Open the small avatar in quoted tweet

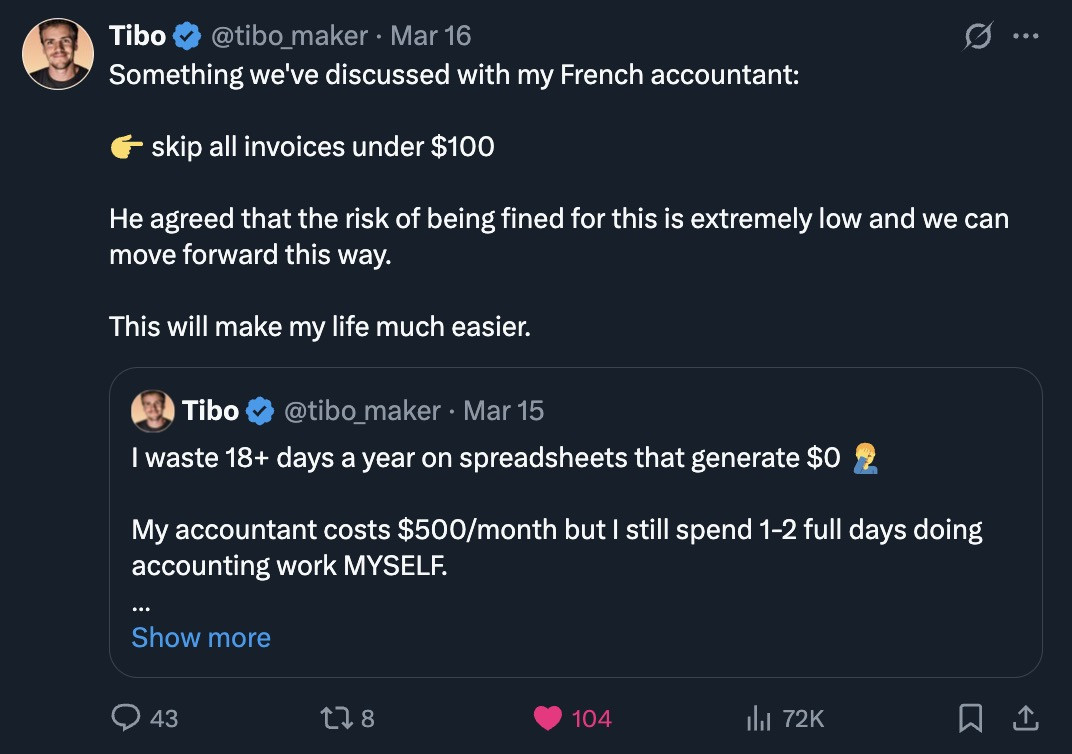[152, 411]
